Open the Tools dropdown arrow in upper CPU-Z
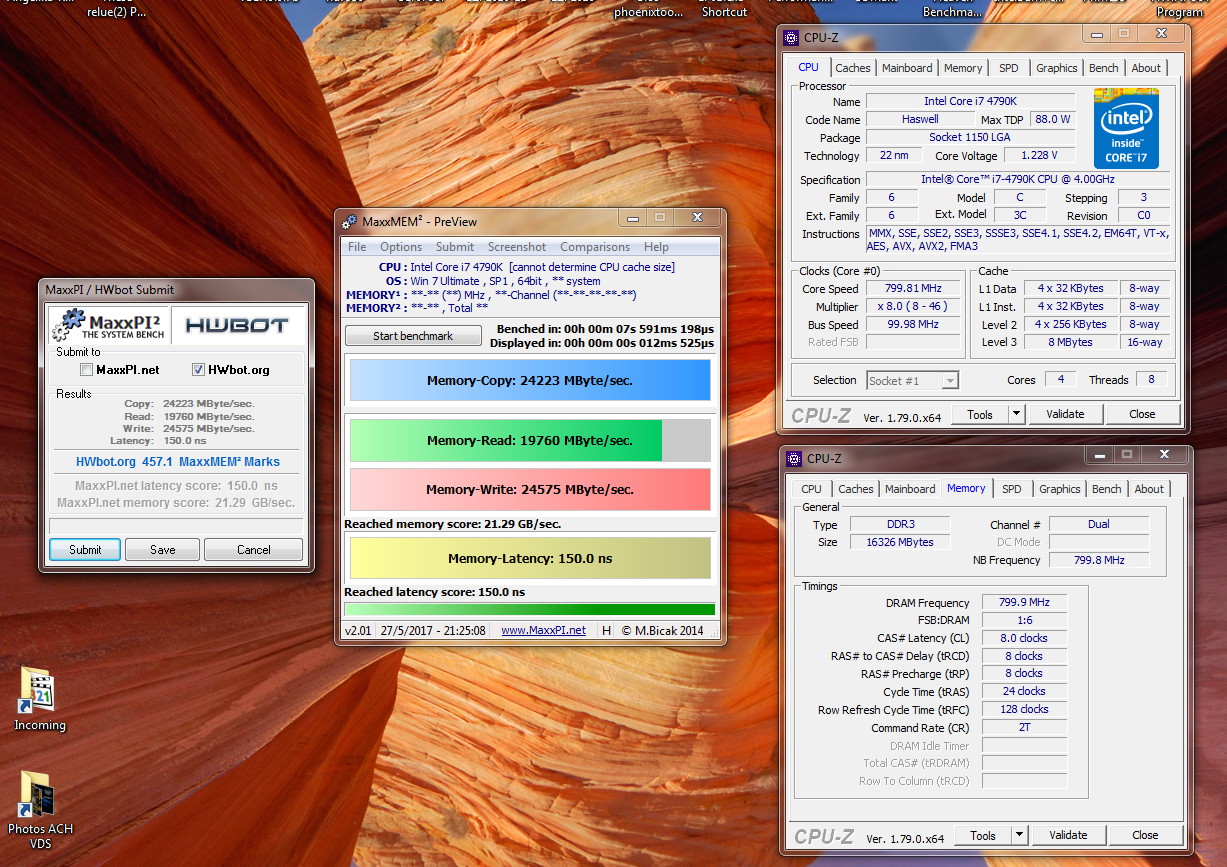Screen dimensions: 1227x867 pos(1016,414)
